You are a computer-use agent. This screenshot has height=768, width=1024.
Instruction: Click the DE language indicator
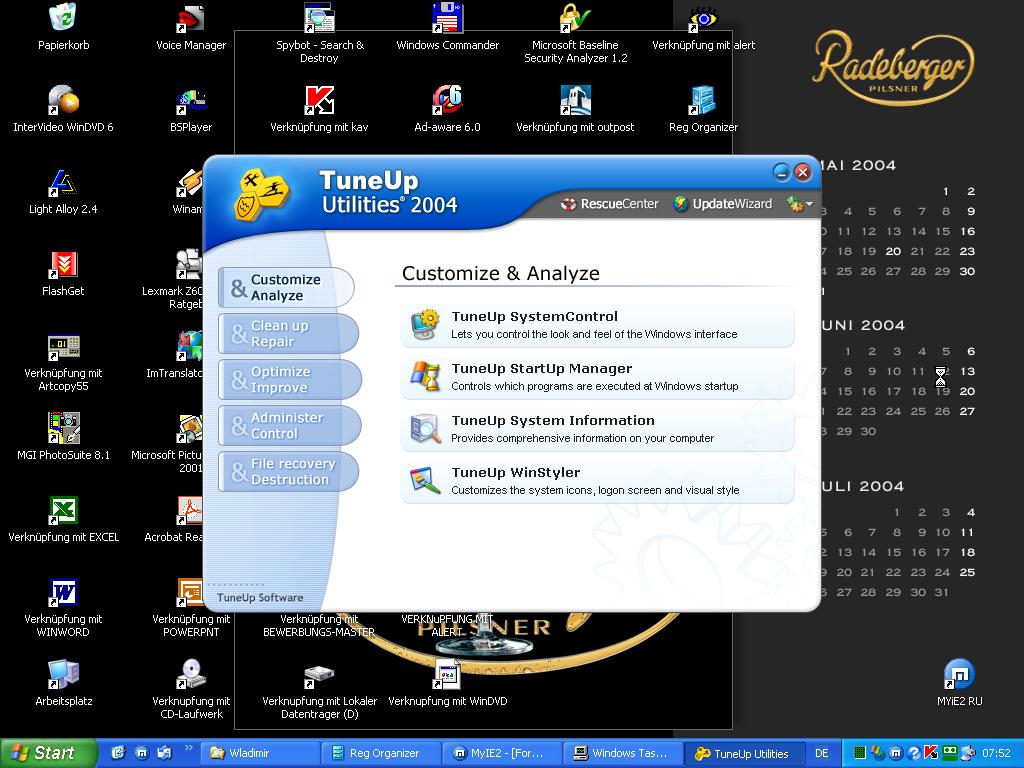822,753
